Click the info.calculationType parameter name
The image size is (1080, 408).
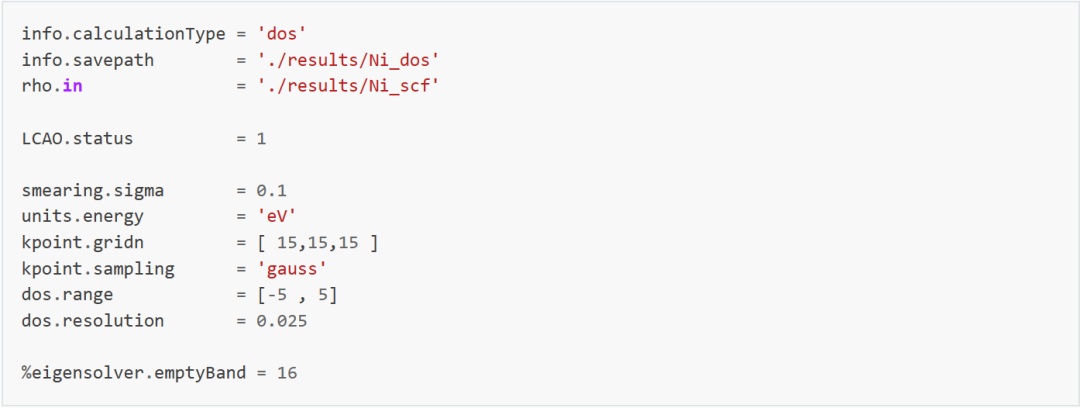[123, 34]
